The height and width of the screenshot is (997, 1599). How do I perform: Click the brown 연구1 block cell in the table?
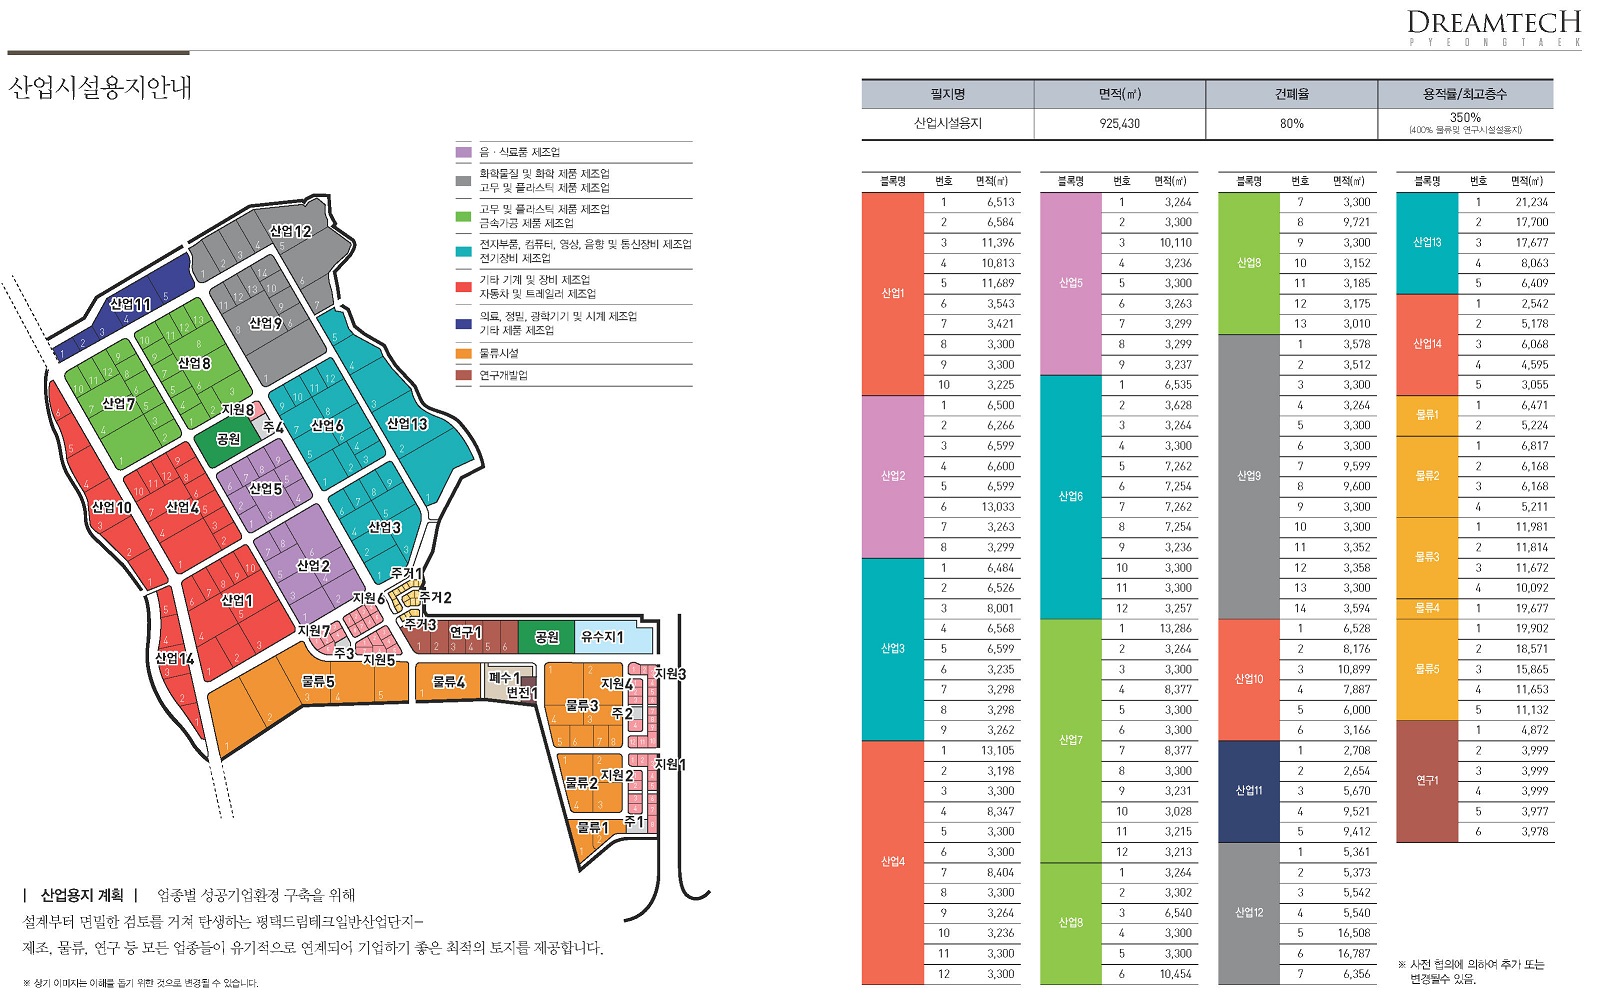[1427, 781]
